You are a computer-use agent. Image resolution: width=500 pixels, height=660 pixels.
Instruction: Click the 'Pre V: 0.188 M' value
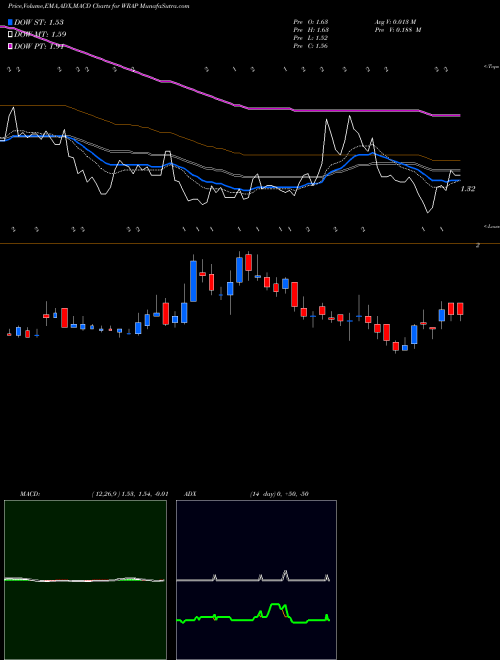(398, 30)
